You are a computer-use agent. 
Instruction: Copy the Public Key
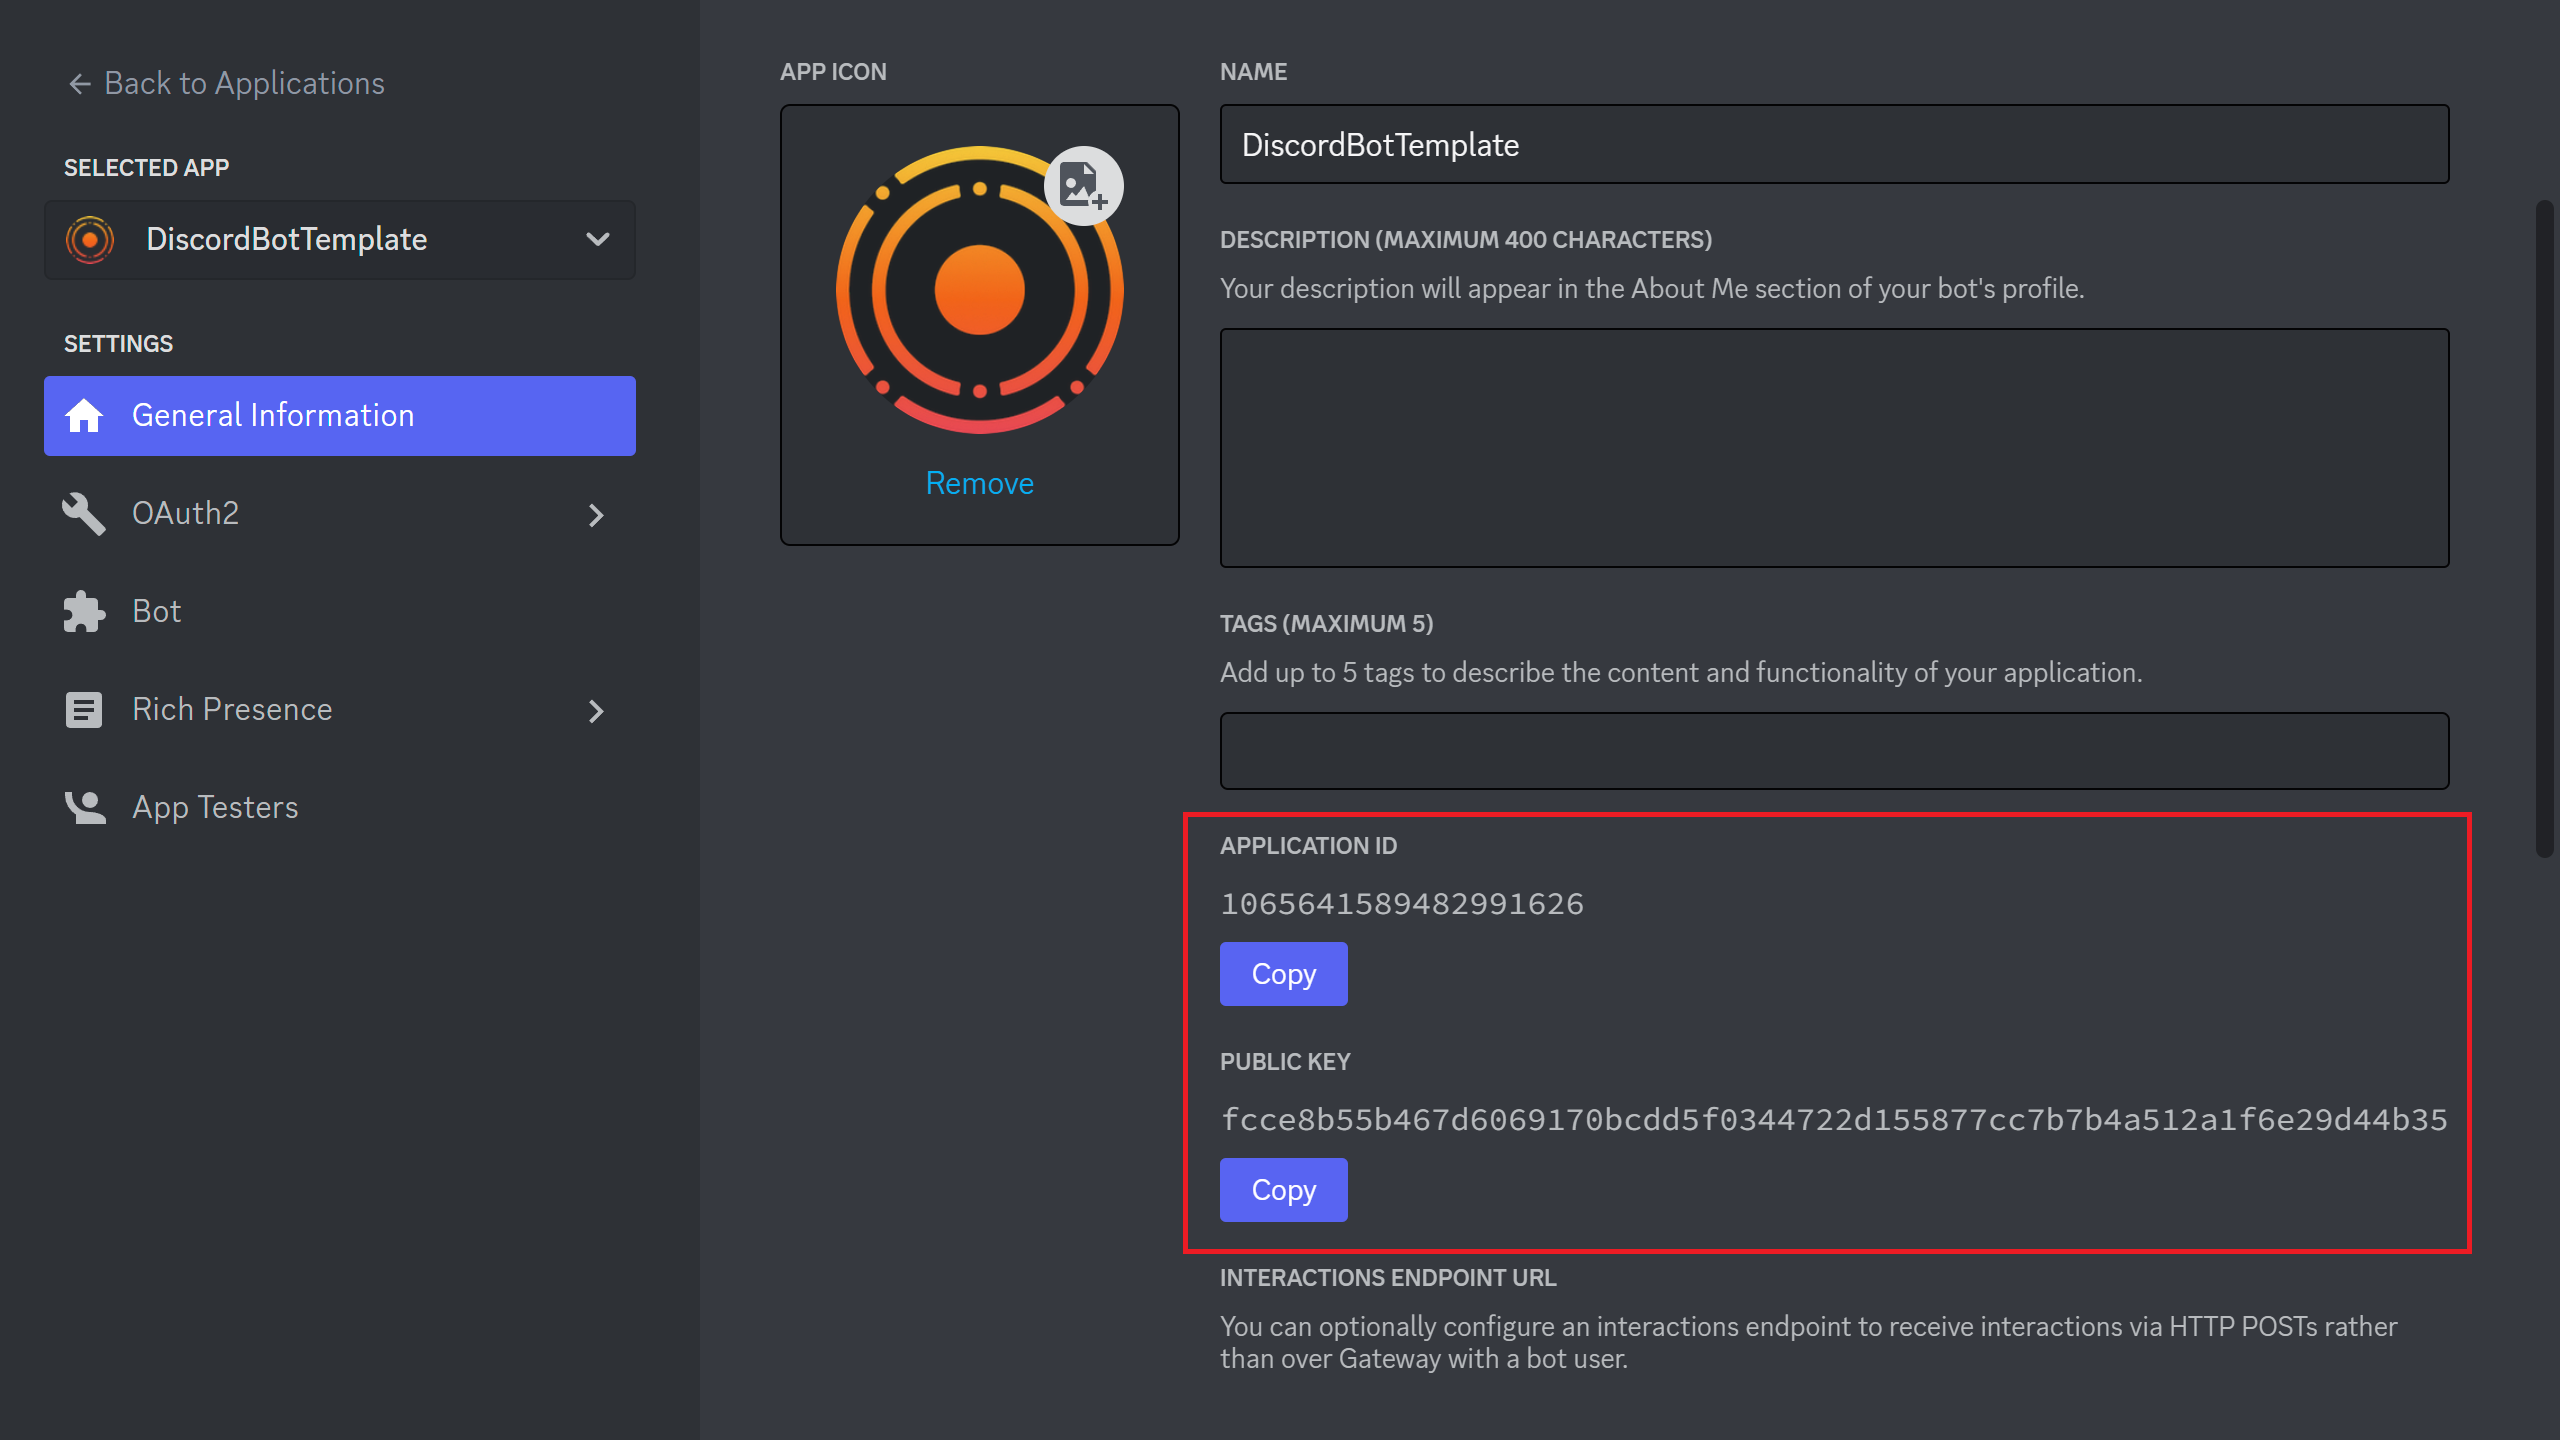1283,1190
